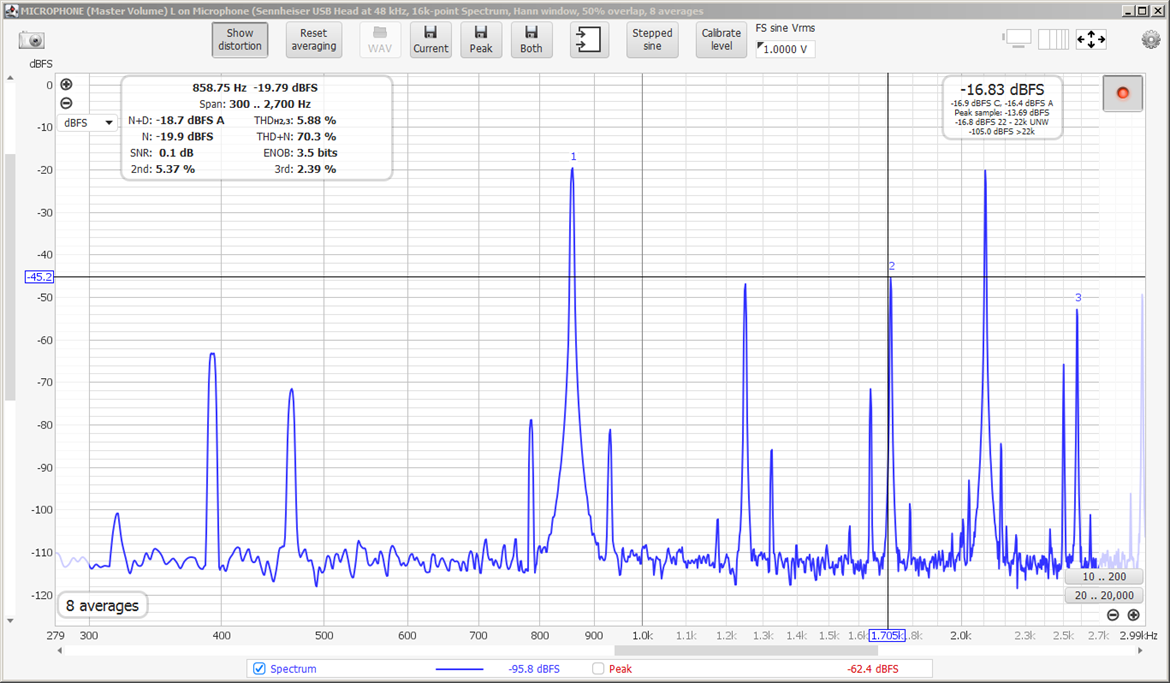
Task: Uncheck the Spectrum trace checkbox
Action: (259, 668)
